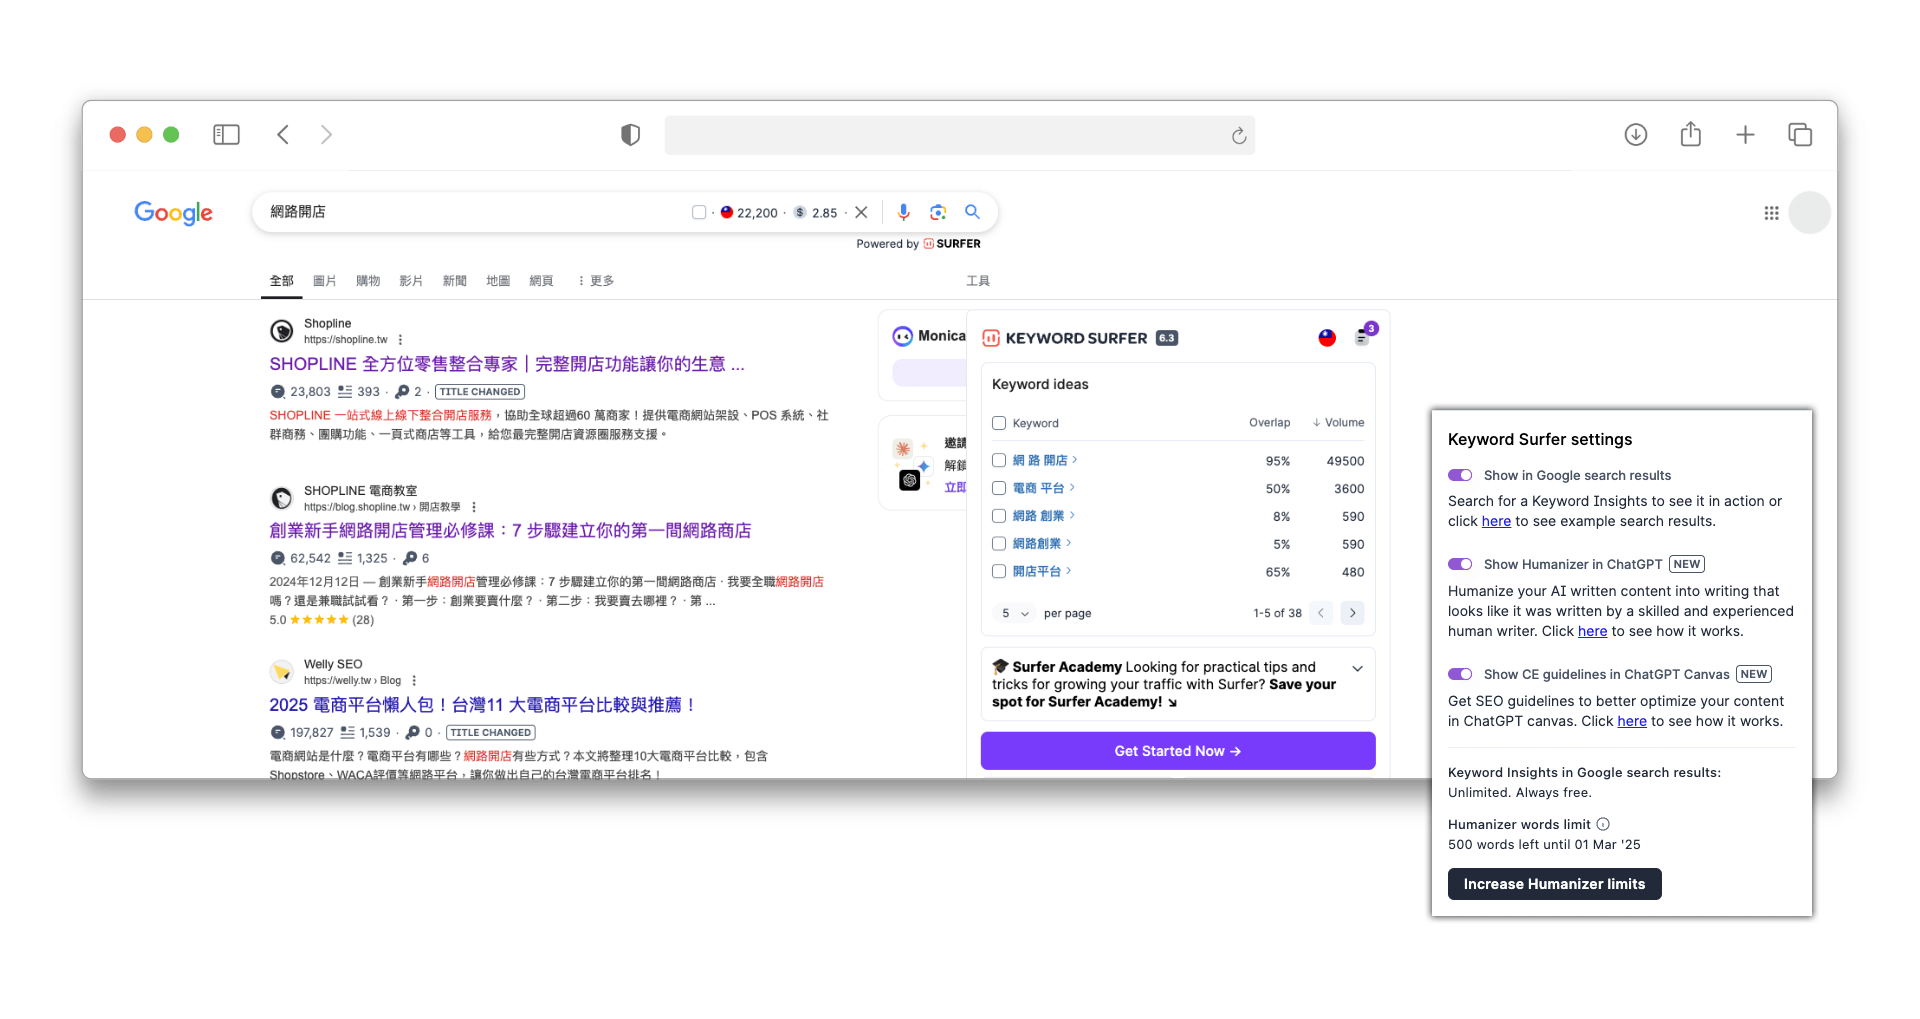Switch to the 網頁 tab
This screenshot has width=1920, height=1019.
click(541, 281)
